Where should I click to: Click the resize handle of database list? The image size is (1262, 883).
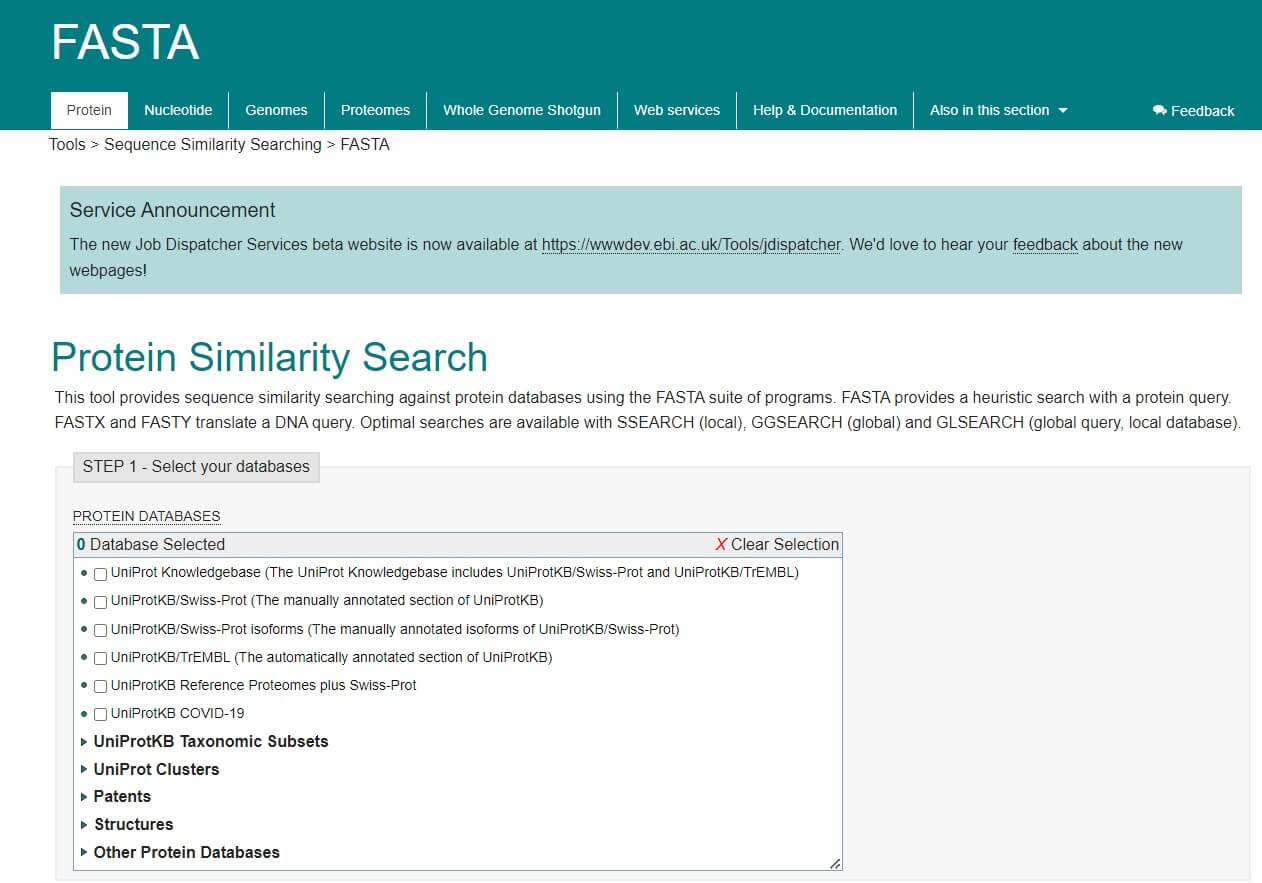tap(834, 862)
